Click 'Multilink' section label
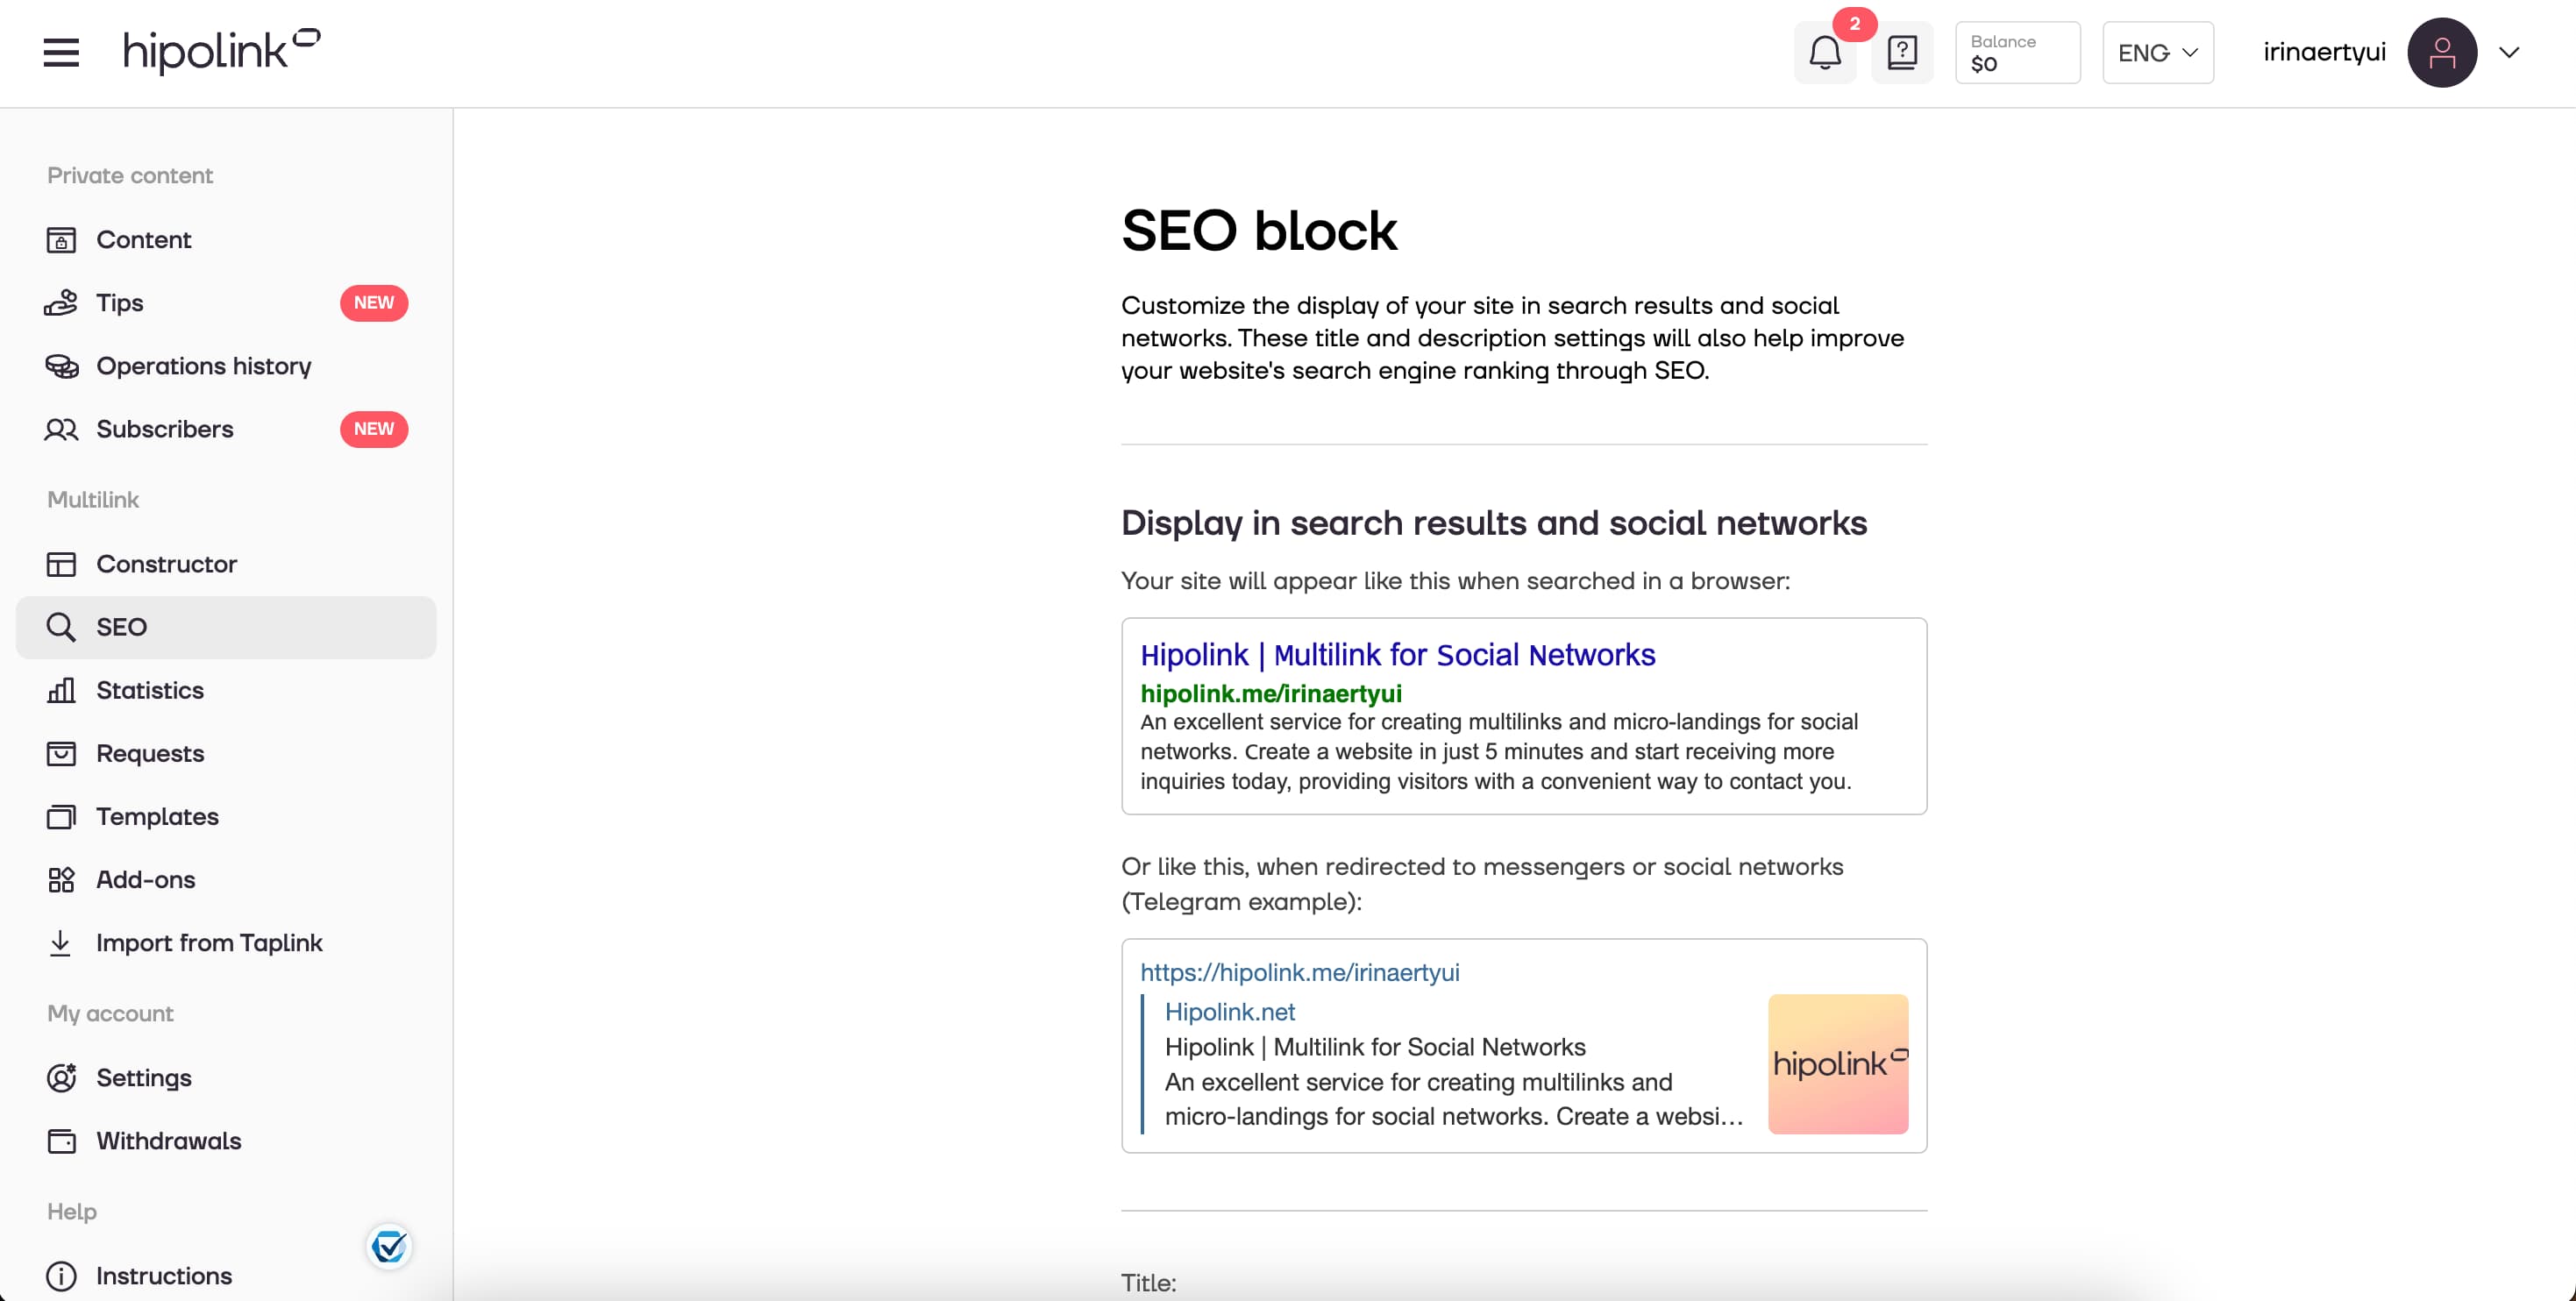Screen dimensions: 2576x1301 click(93, 500)
